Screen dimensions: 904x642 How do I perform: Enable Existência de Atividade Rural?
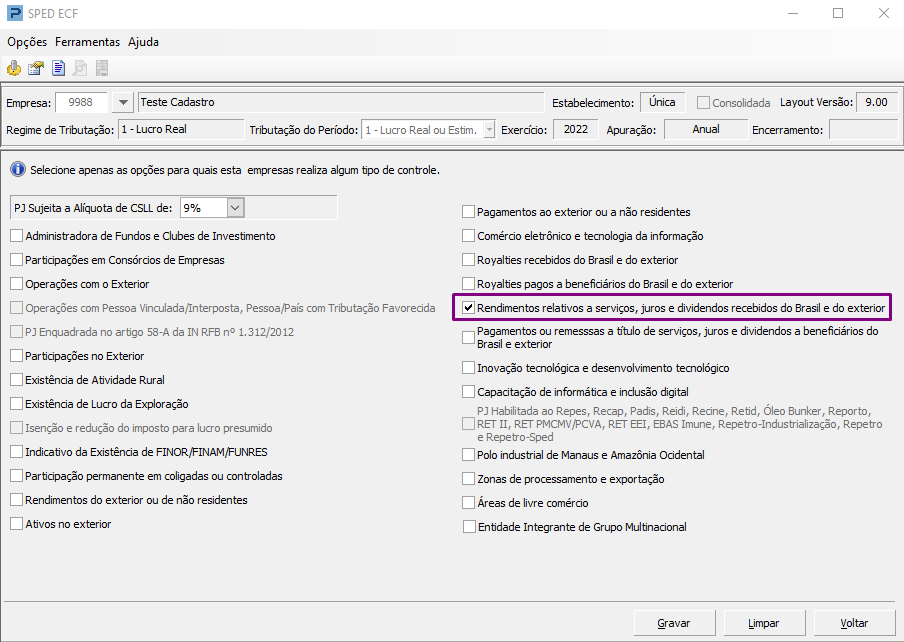click(x=16, y=380)
